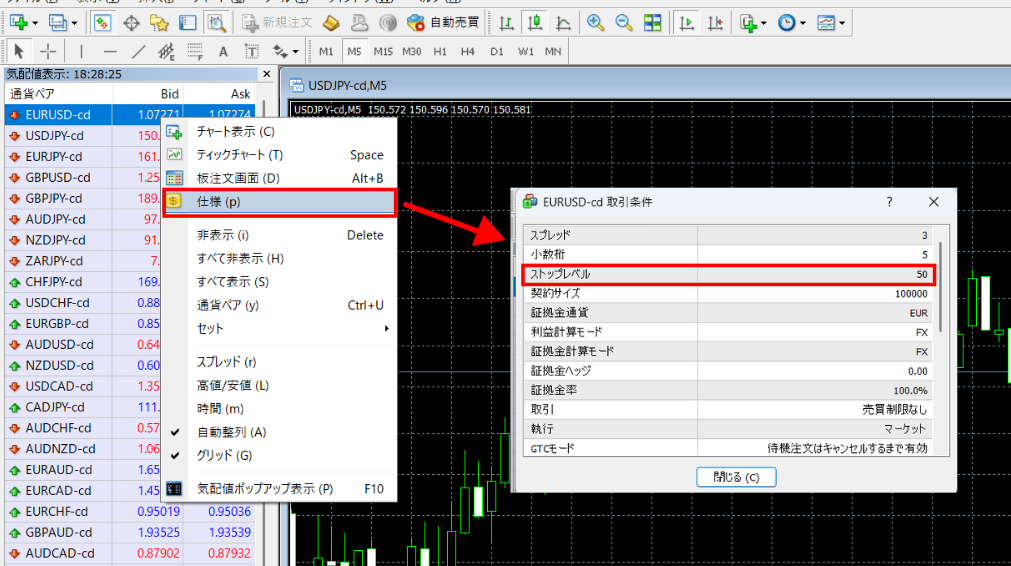Switch chart to candlestick display

[x=536, y=22]
